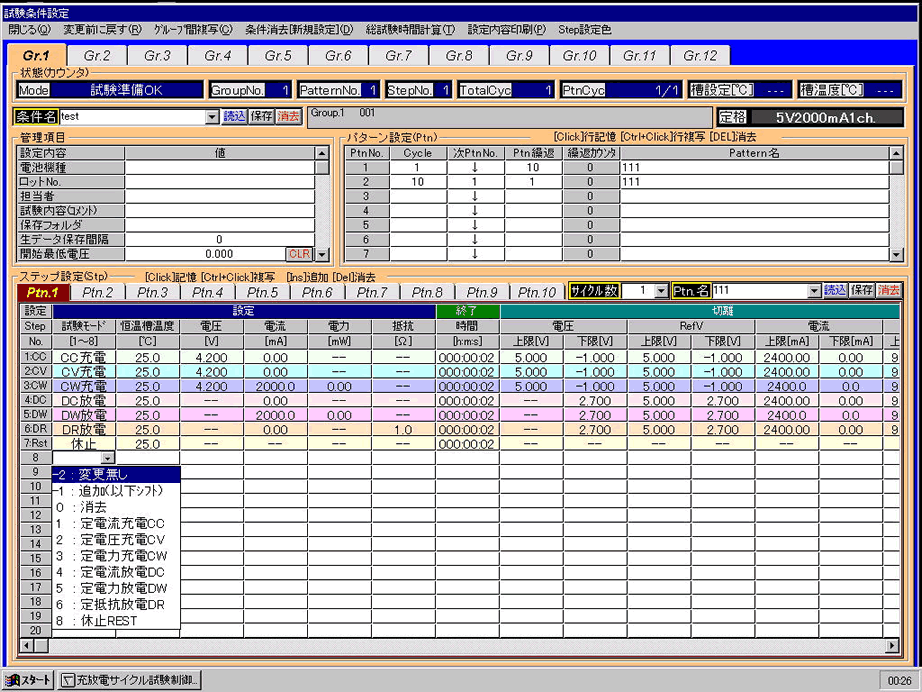The height and width of the screenshot is (692, 922).
Task: Select '-1 : 追加(以下シフト)' option
Action: click(x=116, y=491)
